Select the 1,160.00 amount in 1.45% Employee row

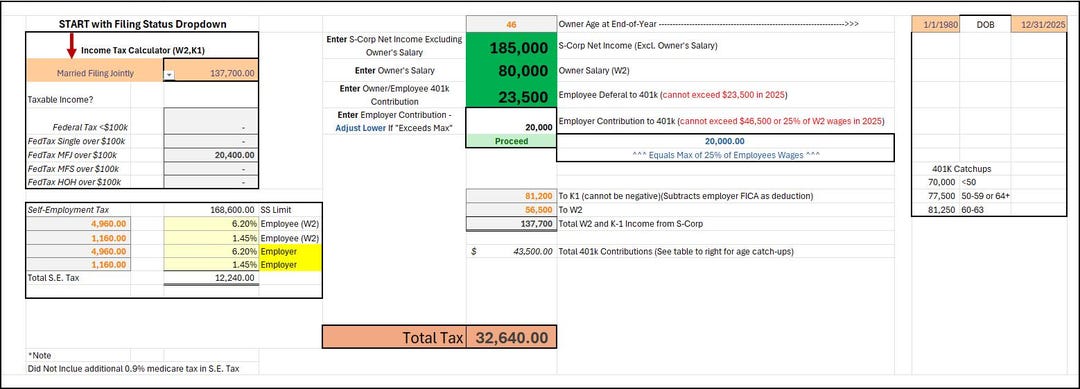pyautogui.click(x=78, y=237)
